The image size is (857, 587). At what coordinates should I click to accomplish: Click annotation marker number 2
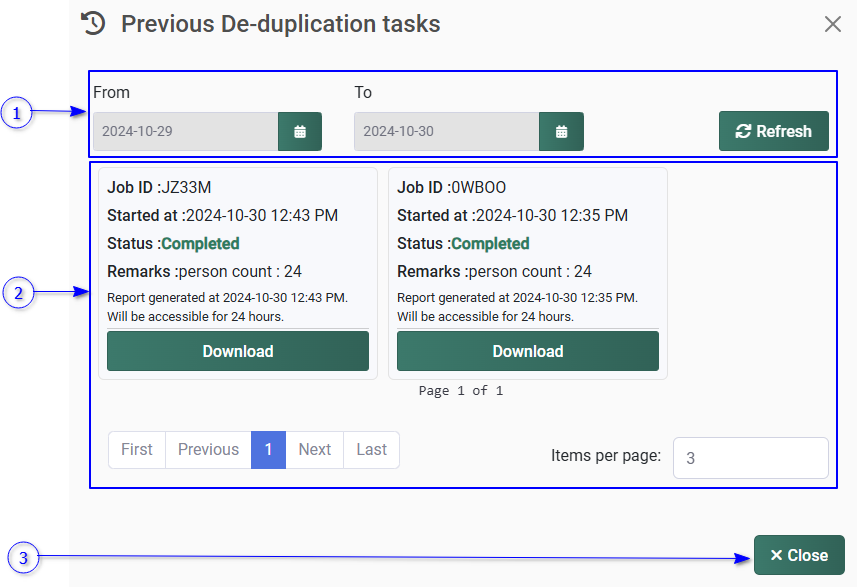15,293
